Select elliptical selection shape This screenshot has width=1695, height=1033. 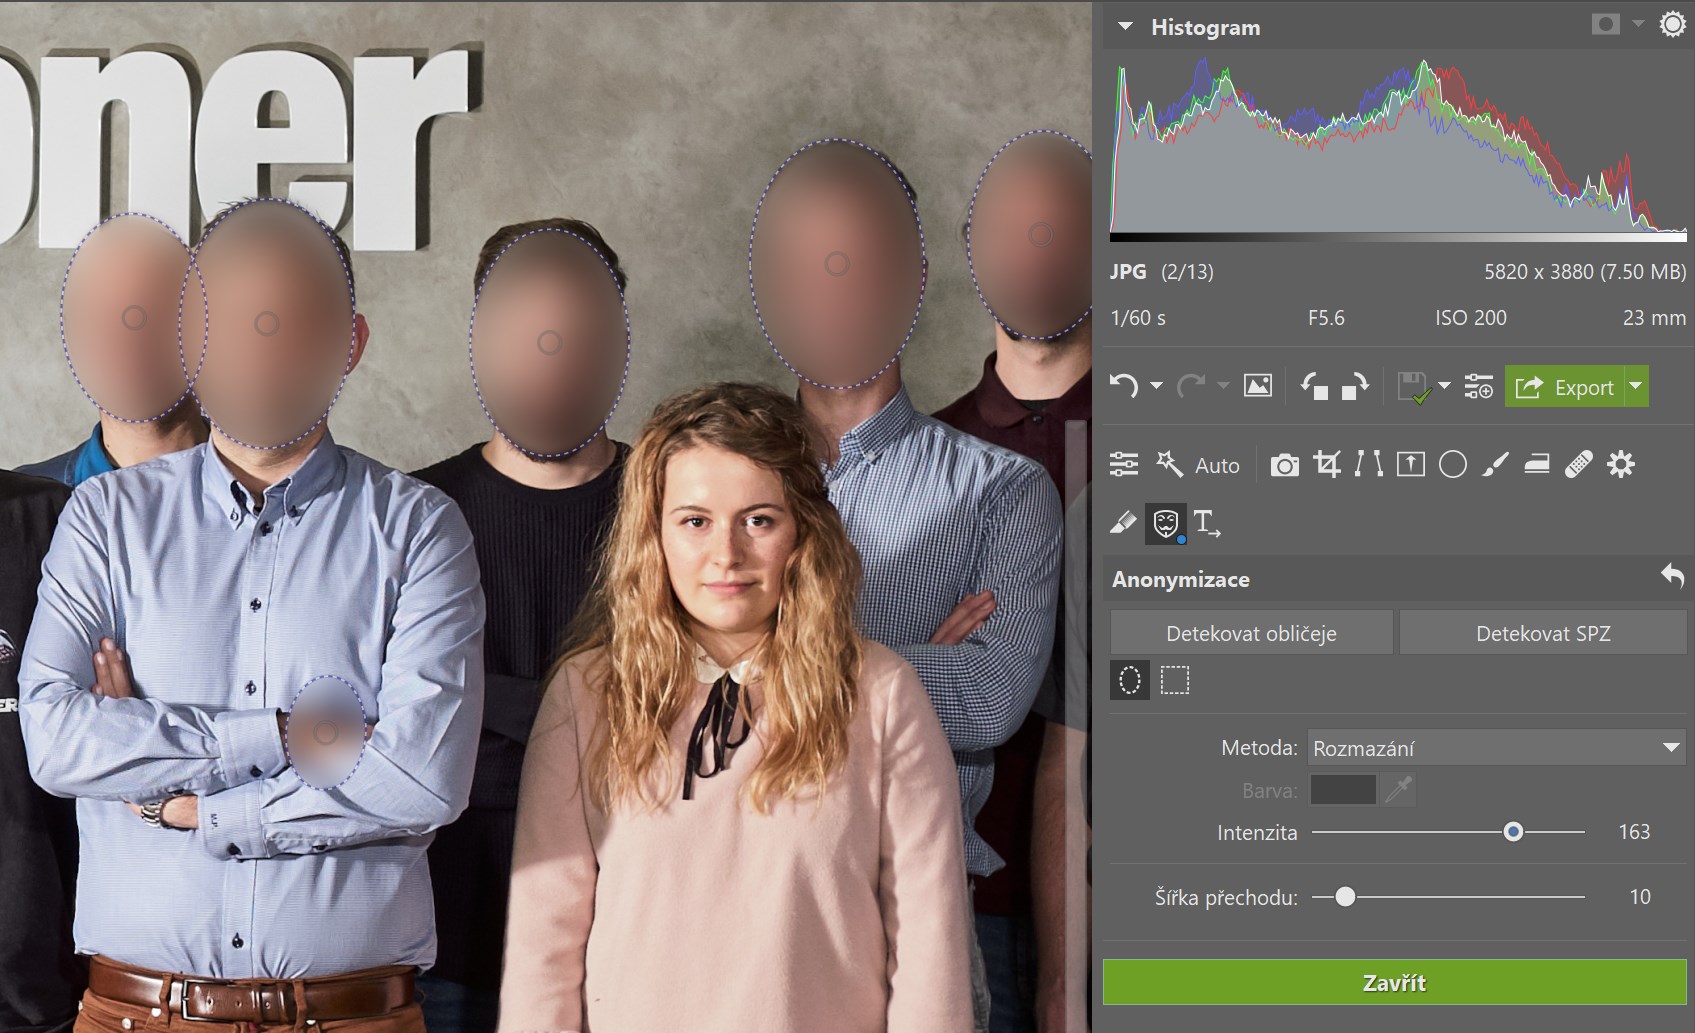click(x=1130, y=680)
